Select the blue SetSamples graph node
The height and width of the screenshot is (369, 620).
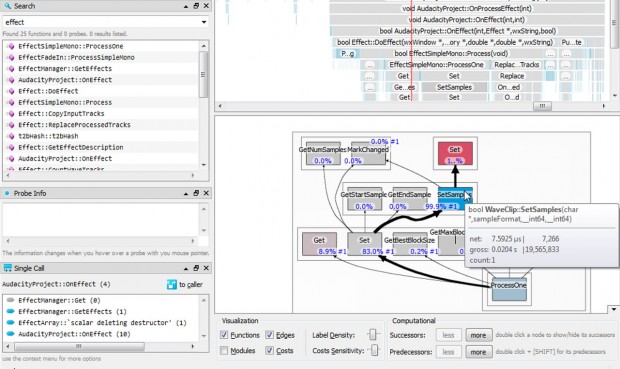(x=455, y=199)
